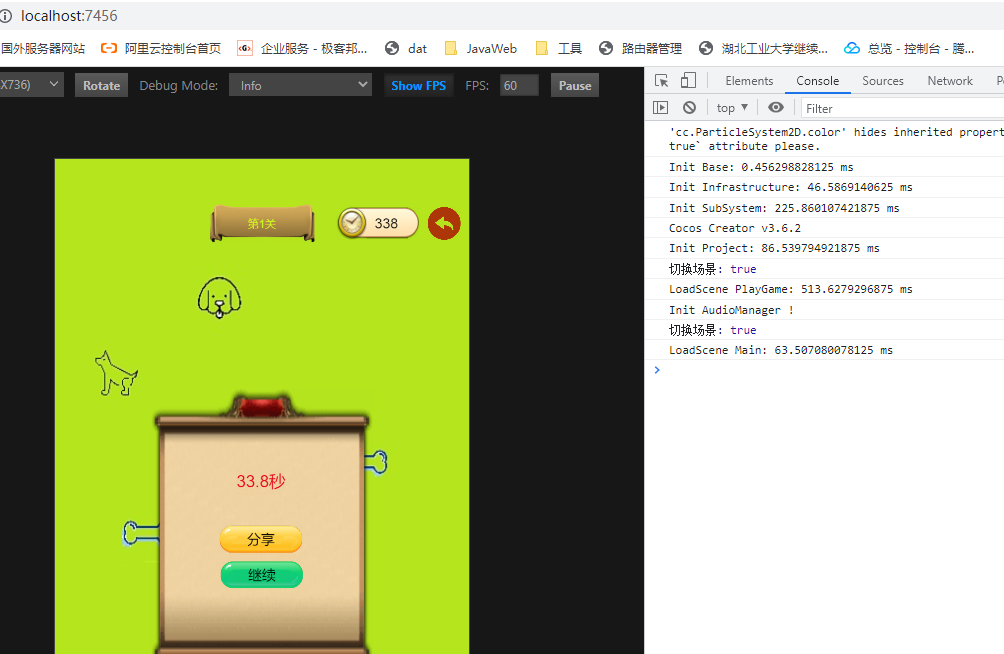Open live expression eye icon
The height and width of the screenshot is (654, 1004).
(775, 108)
